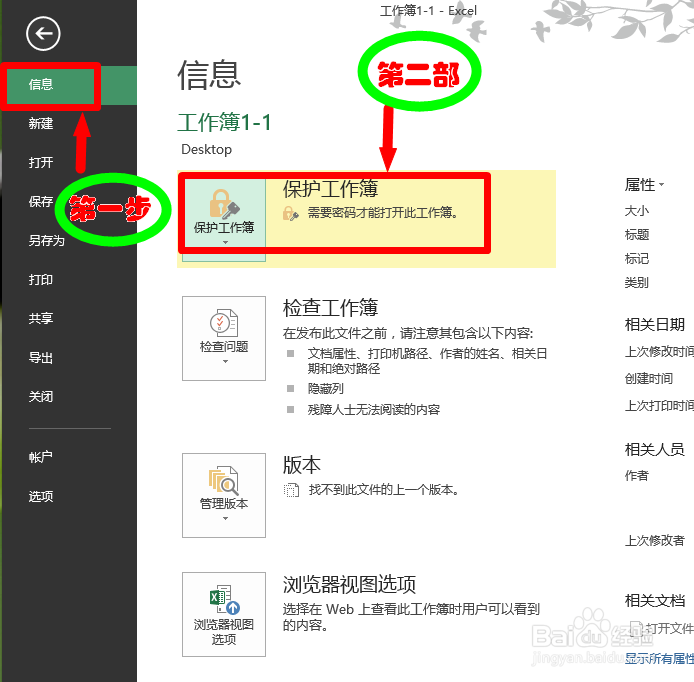694x682 pixels.
Task: Expand the 属性 properties dropdown arrow
Action: point(661,185)
